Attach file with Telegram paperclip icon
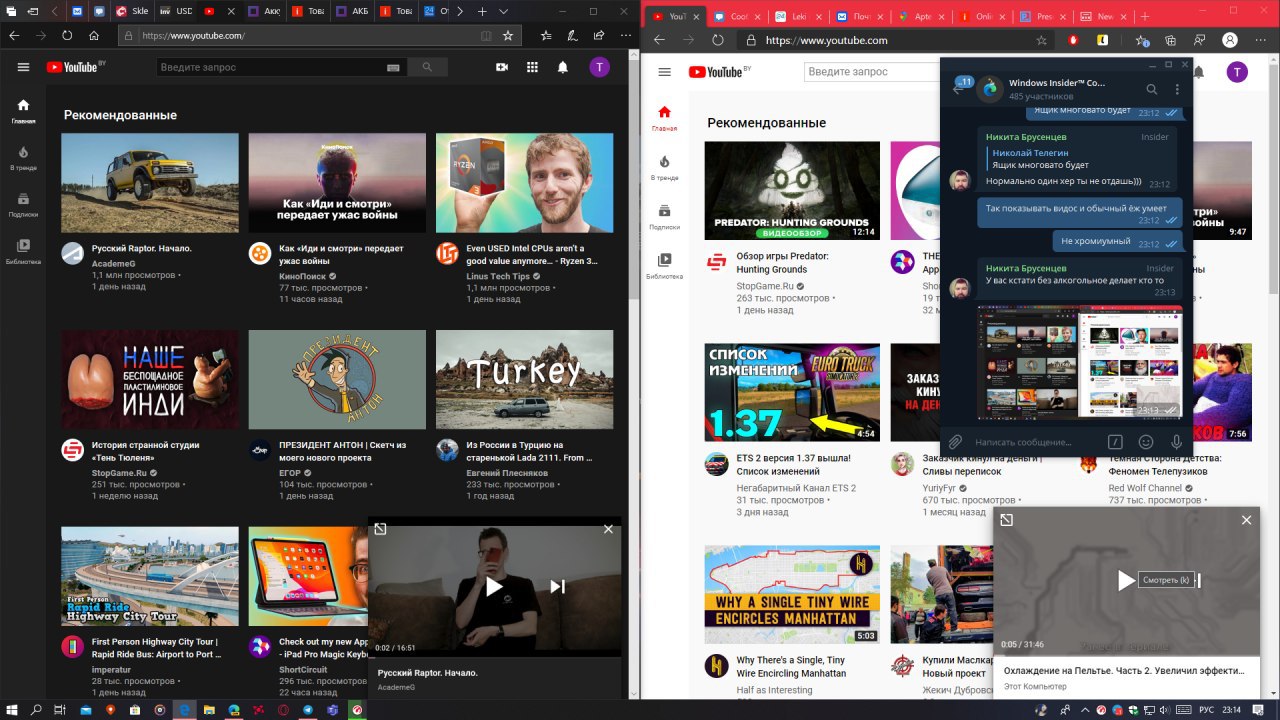The image size is (1280, 720). click(x=955, y=441)
